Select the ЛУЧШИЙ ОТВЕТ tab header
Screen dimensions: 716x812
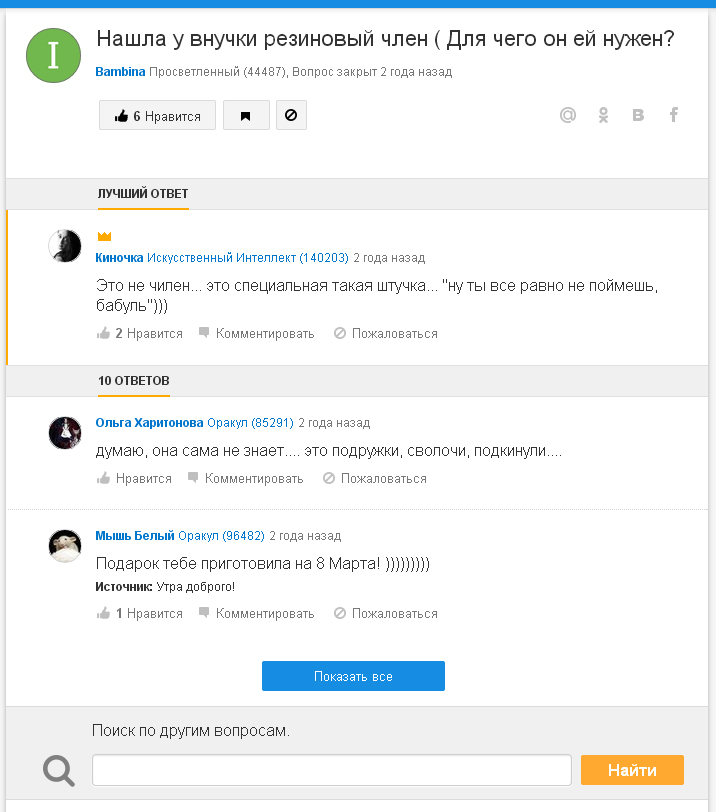click(143, 193)
